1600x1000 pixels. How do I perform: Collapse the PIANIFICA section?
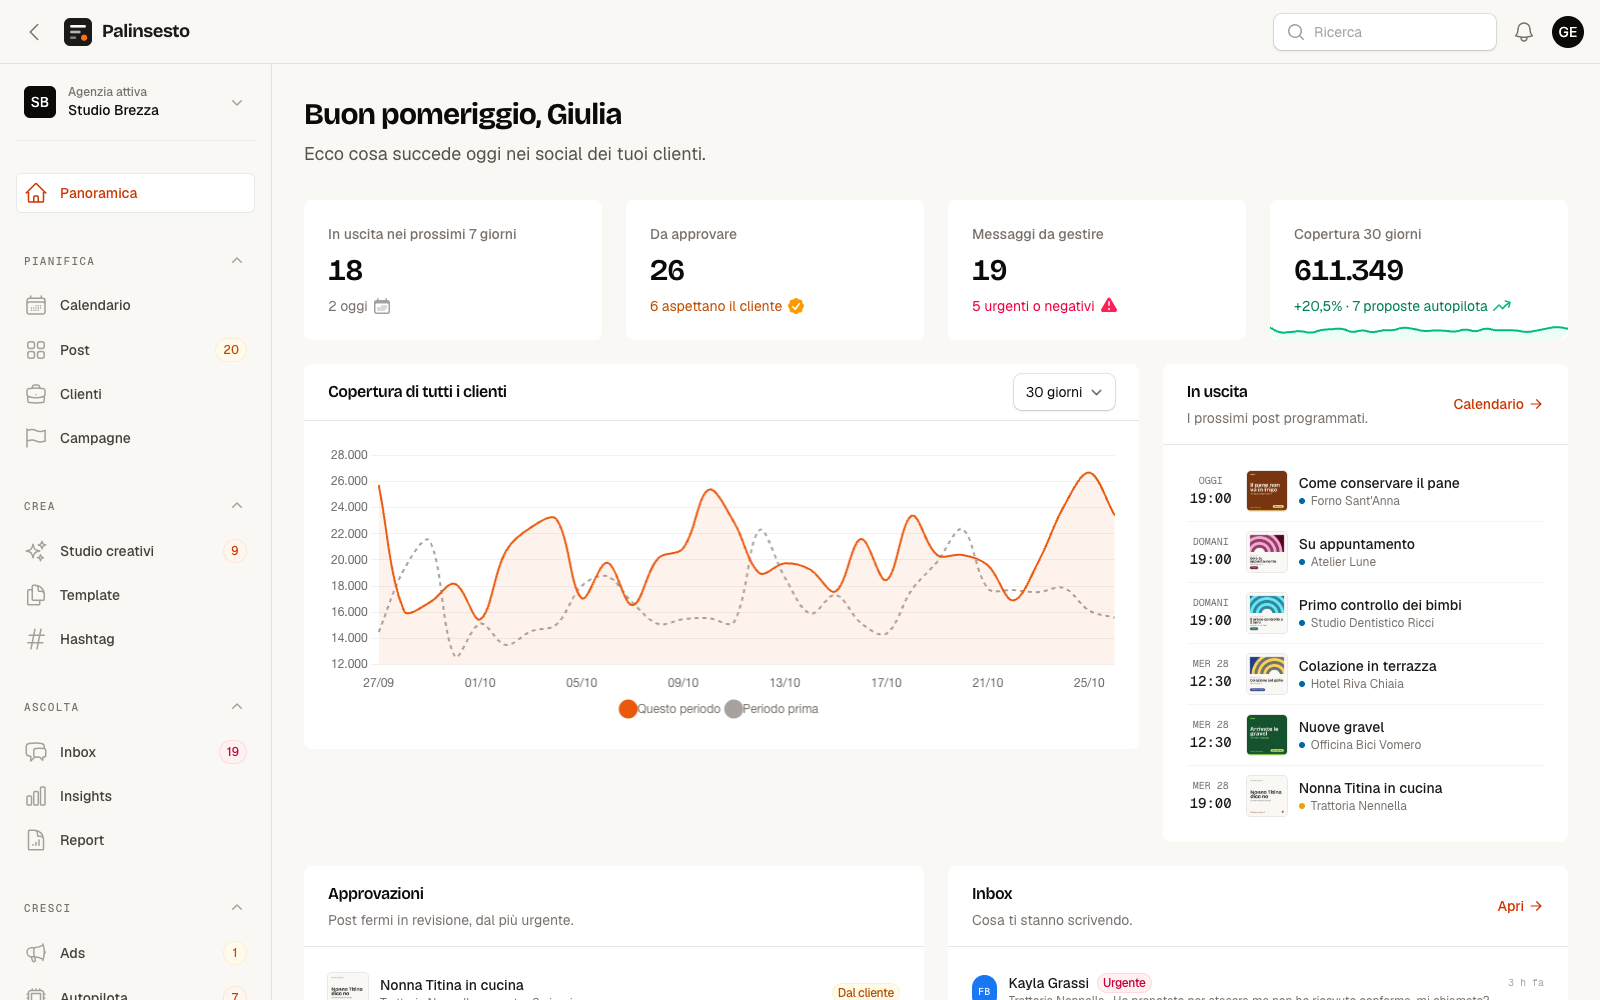237,261
